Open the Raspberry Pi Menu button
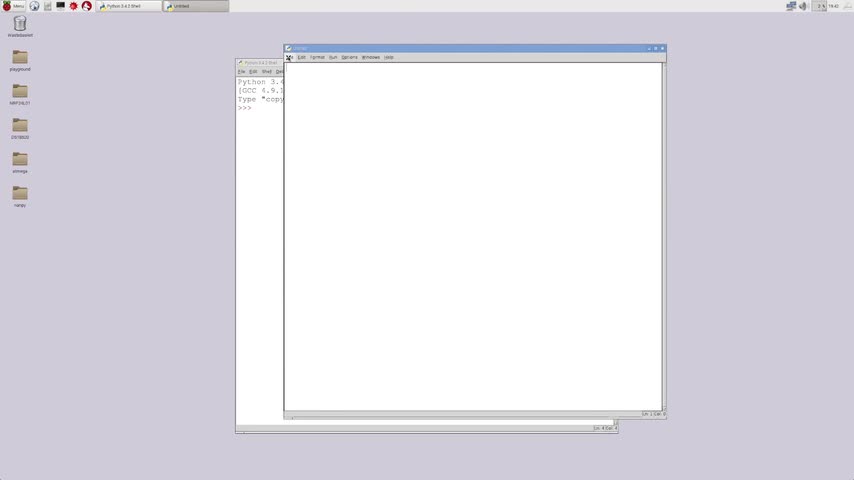The image size is (854, 480). click(13, 6)
